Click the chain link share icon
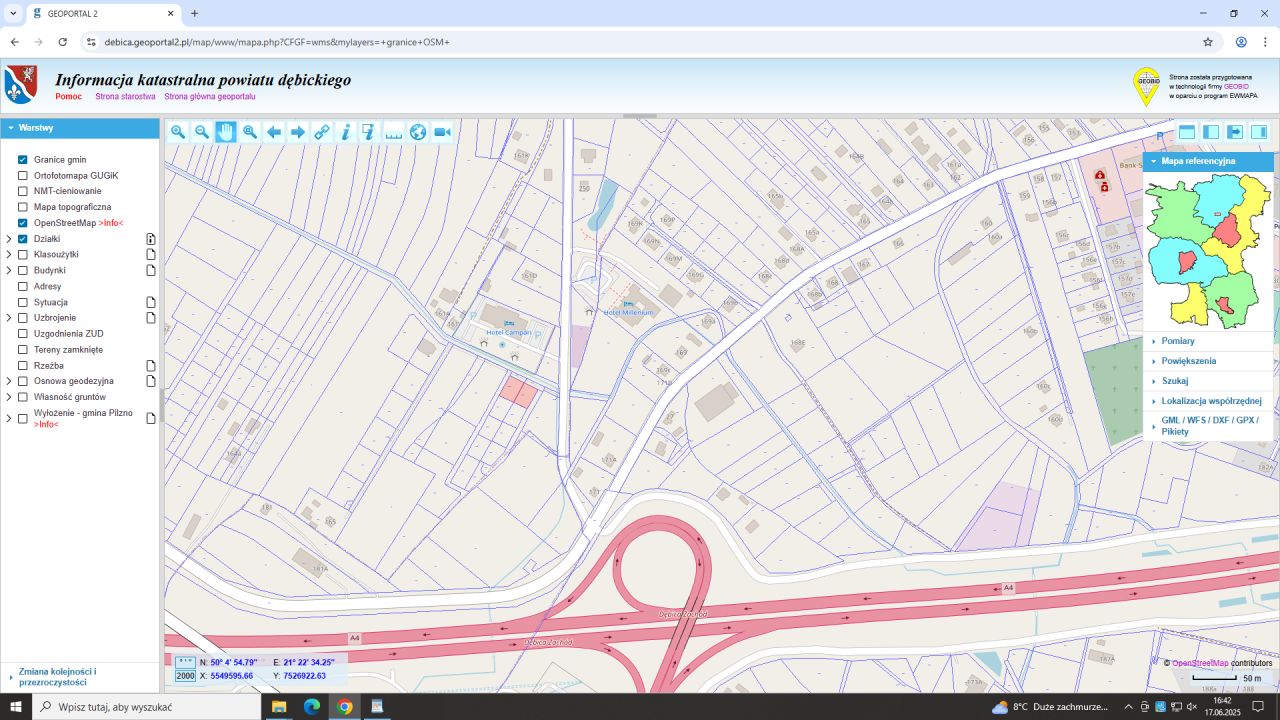Viewport: 1280px width, 720px height. 322,132
